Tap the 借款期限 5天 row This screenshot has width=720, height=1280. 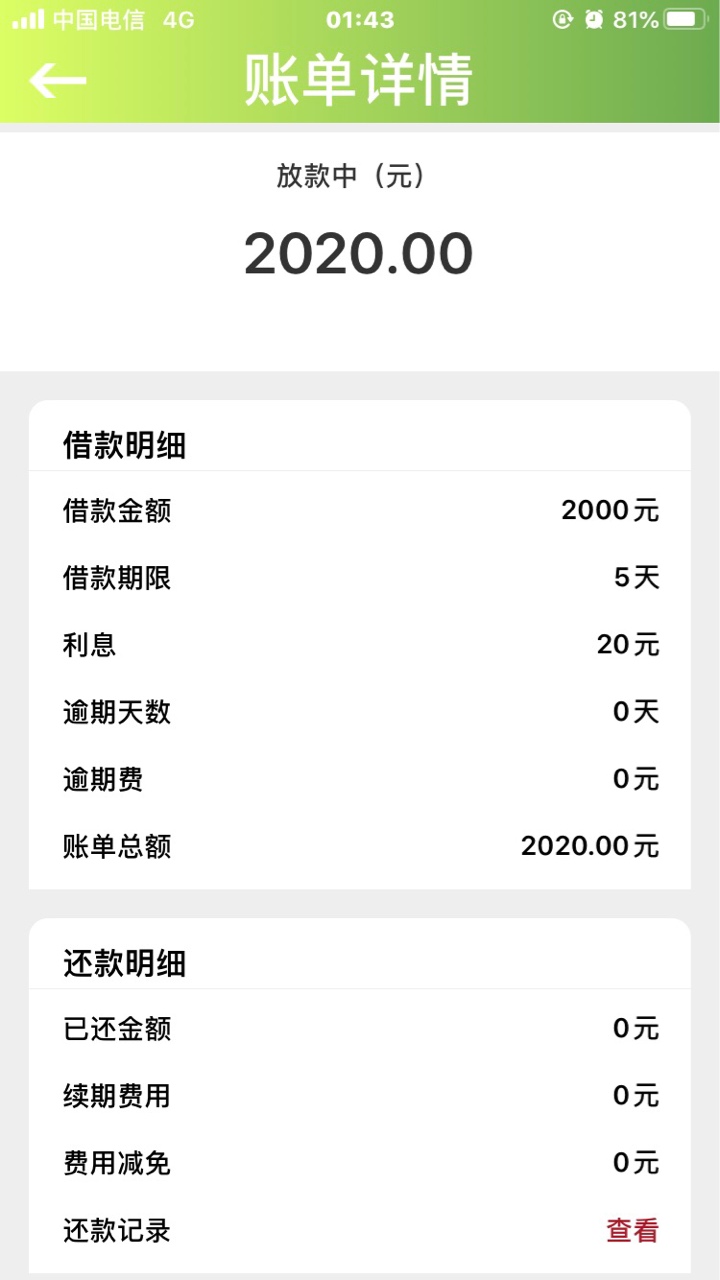point(360,578)
